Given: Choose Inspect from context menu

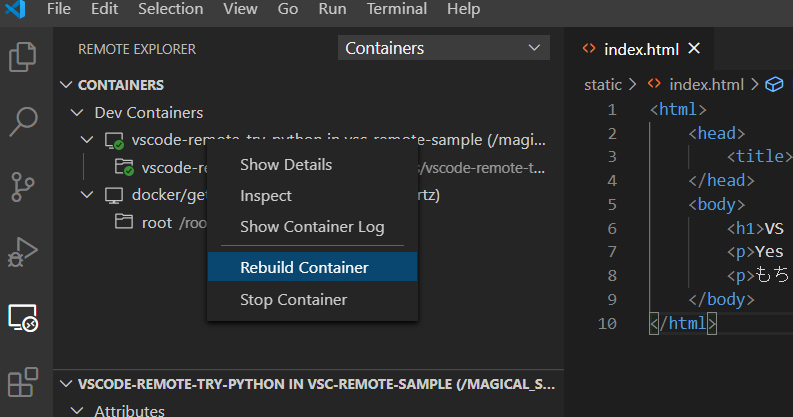Looking at the screenshot, I should [313, 196].
